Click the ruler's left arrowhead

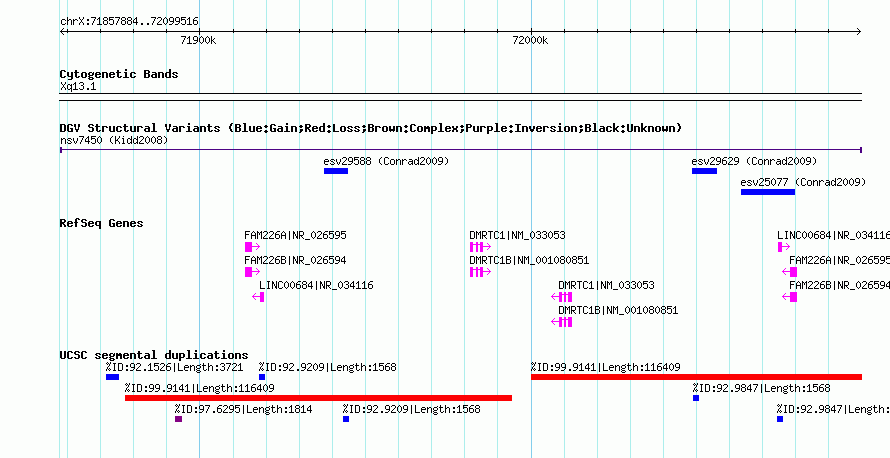tap(63, 32)
